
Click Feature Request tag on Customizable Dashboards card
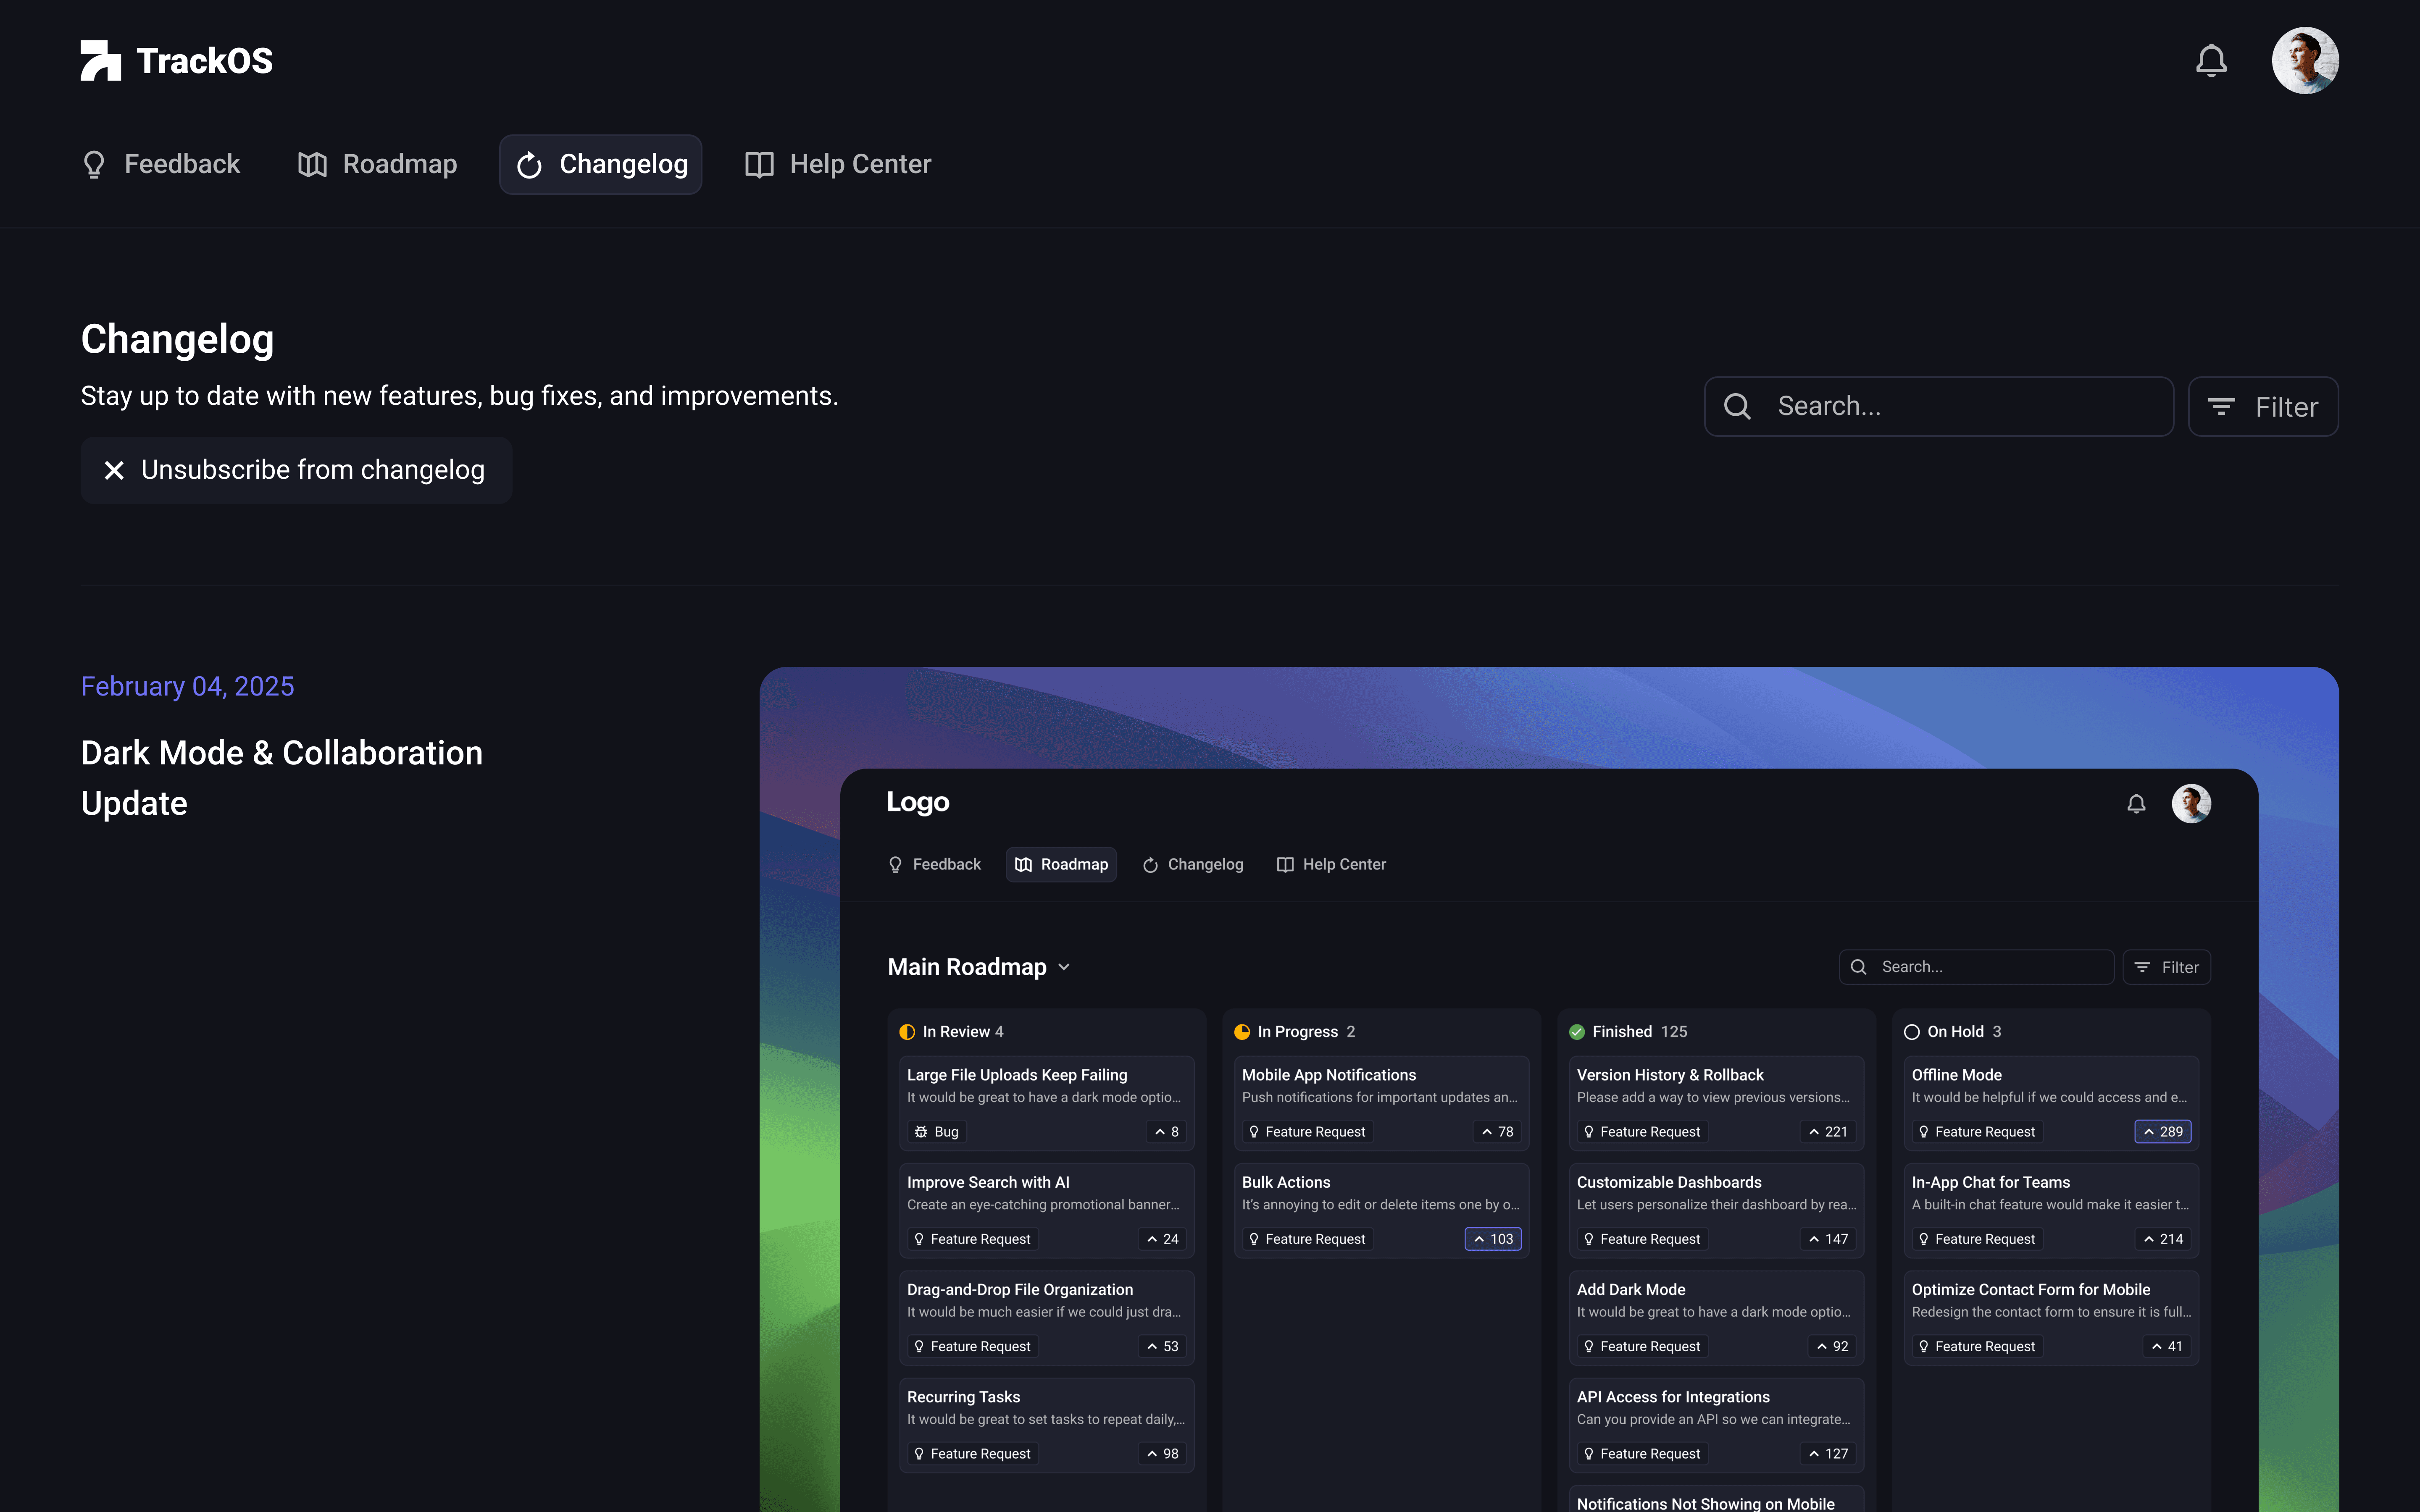coord(1643,1239)
